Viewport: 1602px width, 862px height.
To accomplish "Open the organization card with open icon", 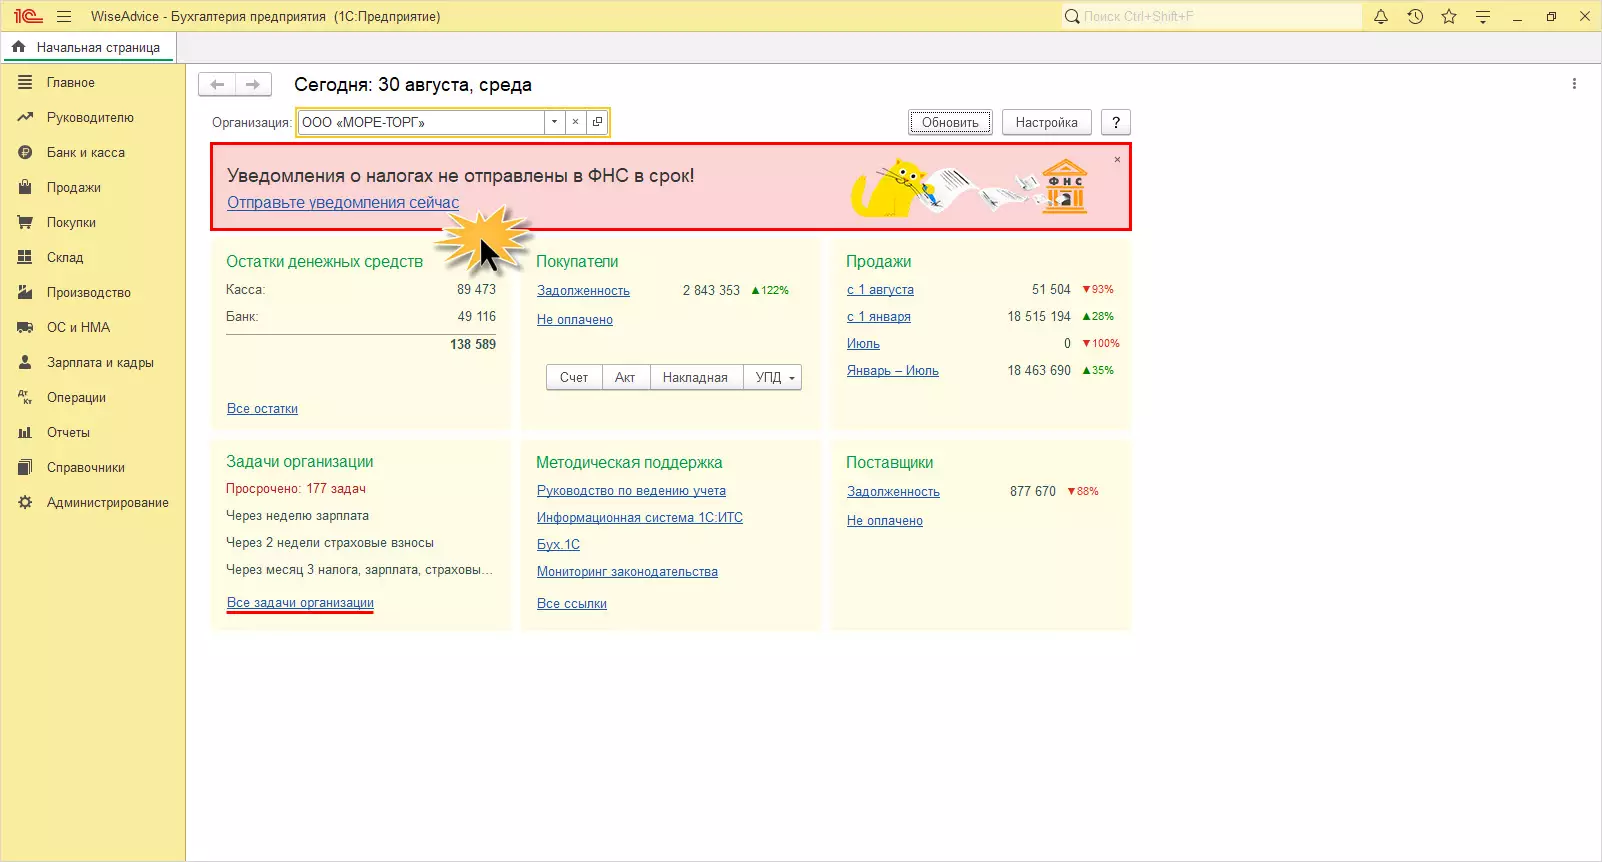I will [x=597, y=122].
